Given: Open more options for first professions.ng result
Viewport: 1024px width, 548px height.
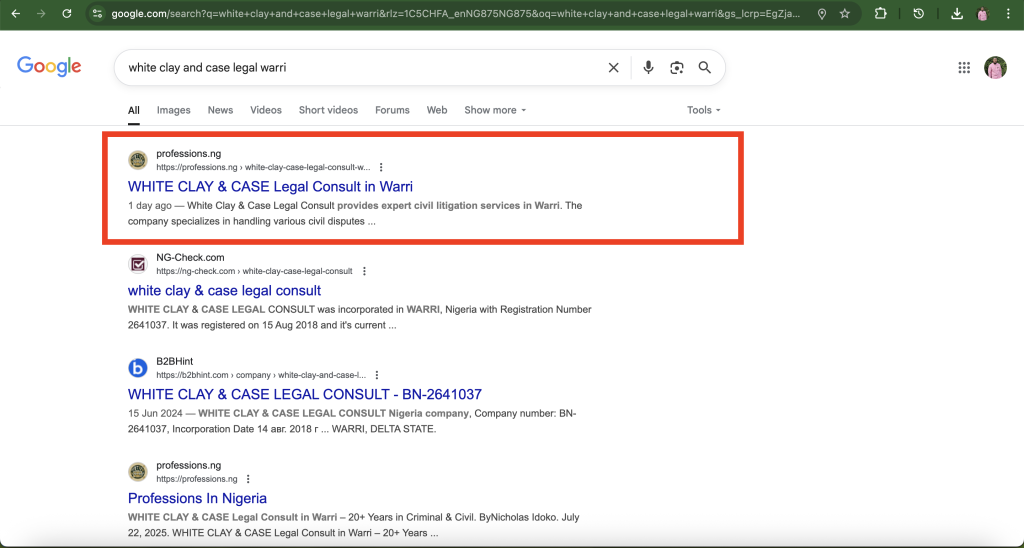Looking at the screenshot, I should [x=381, y=167].
